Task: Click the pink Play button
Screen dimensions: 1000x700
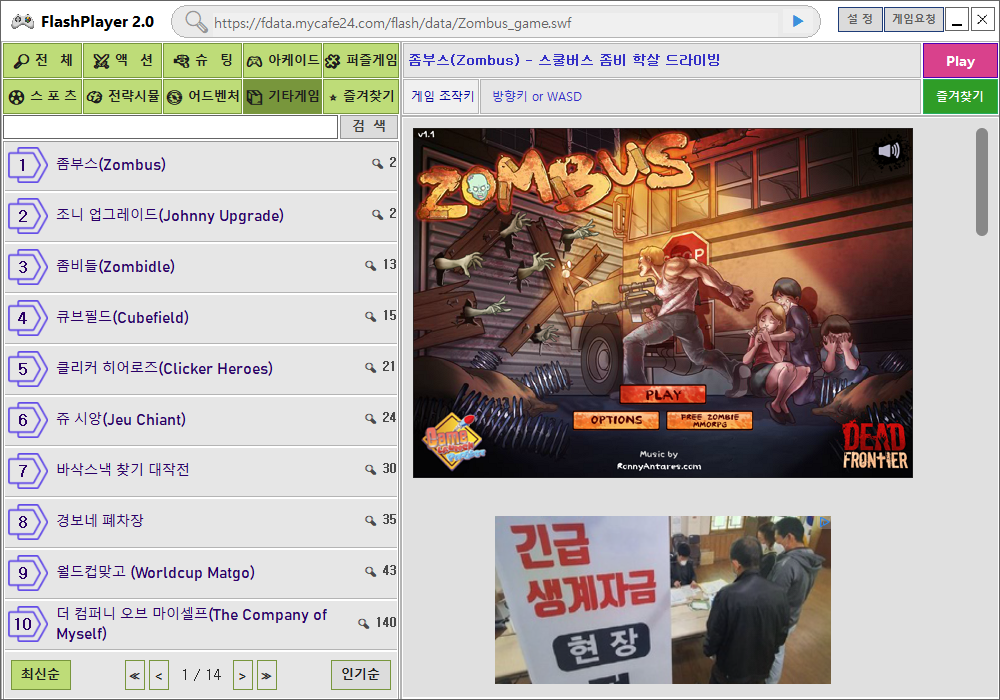Action: 960,61
